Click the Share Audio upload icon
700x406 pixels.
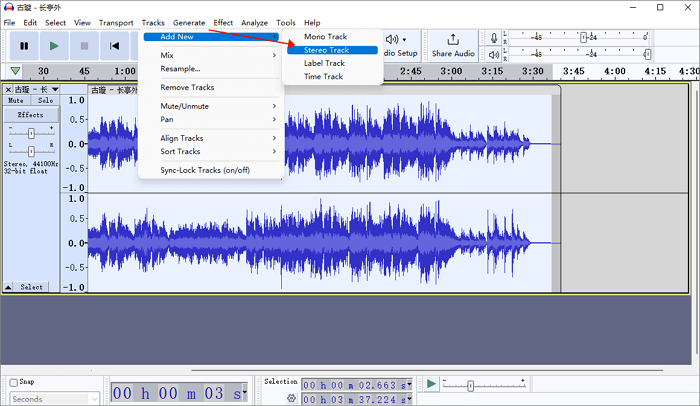click(453, 39)
